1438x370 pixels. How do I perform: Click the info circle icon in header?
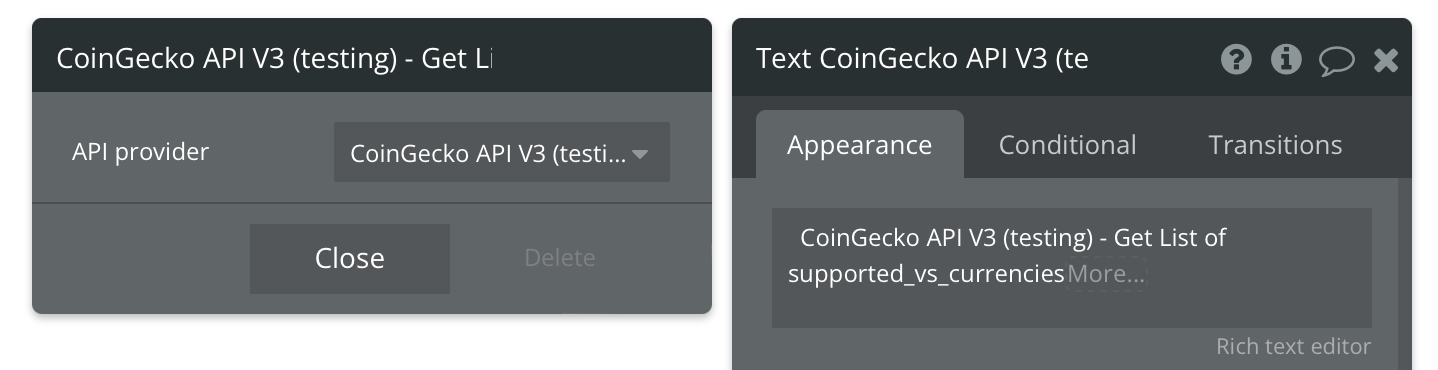click(1286, 60)
